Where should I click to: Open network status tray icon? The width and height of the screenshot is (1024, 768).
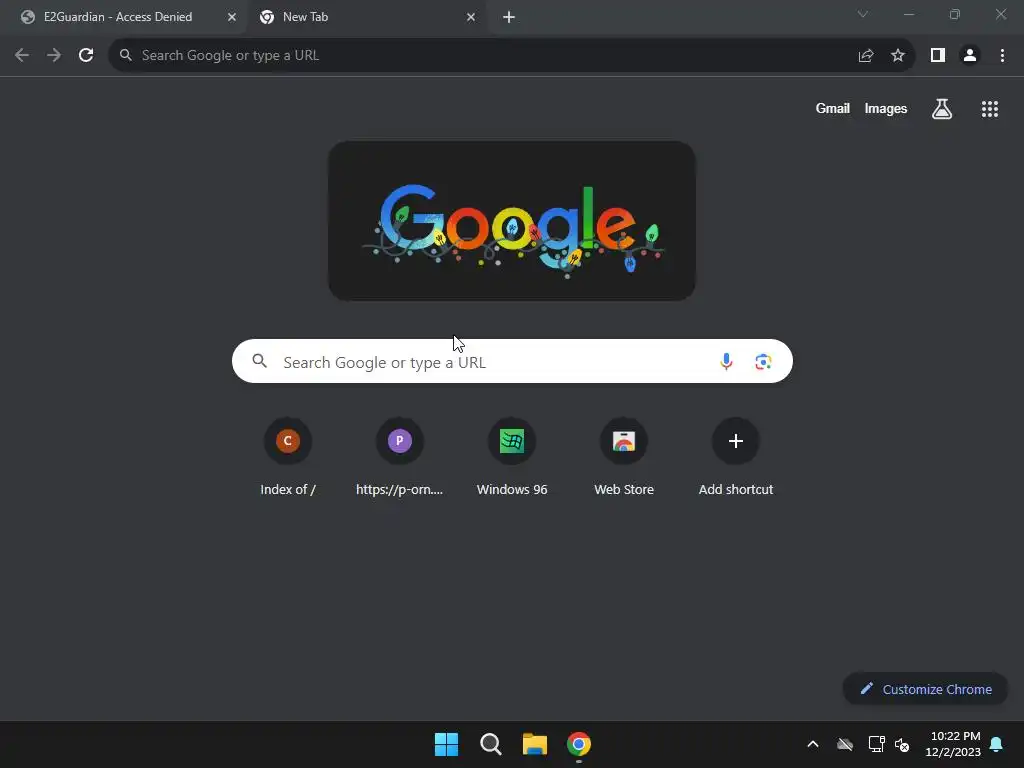(x=876, y=744)
